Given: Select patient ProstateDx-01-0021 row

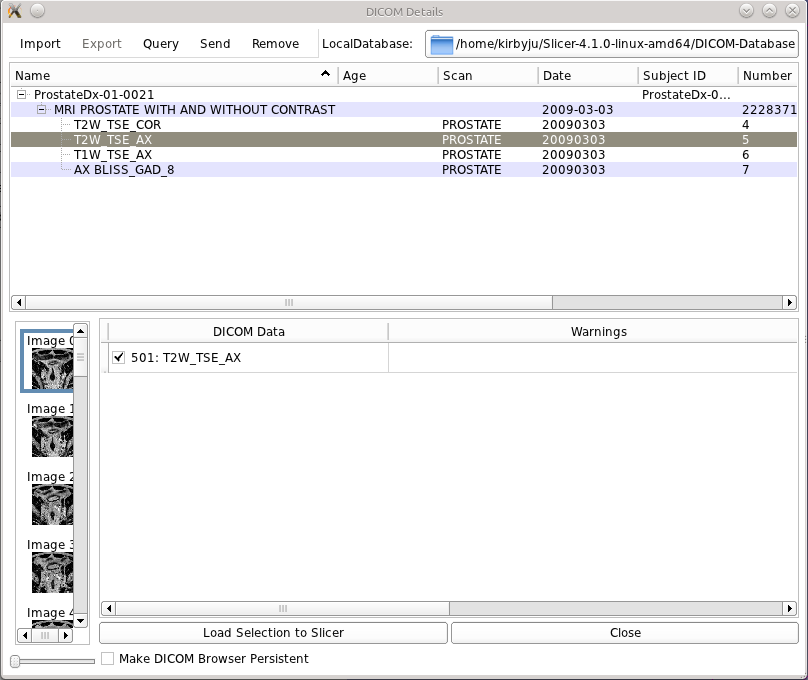Looking at the screenshot, I should [403, 95].
